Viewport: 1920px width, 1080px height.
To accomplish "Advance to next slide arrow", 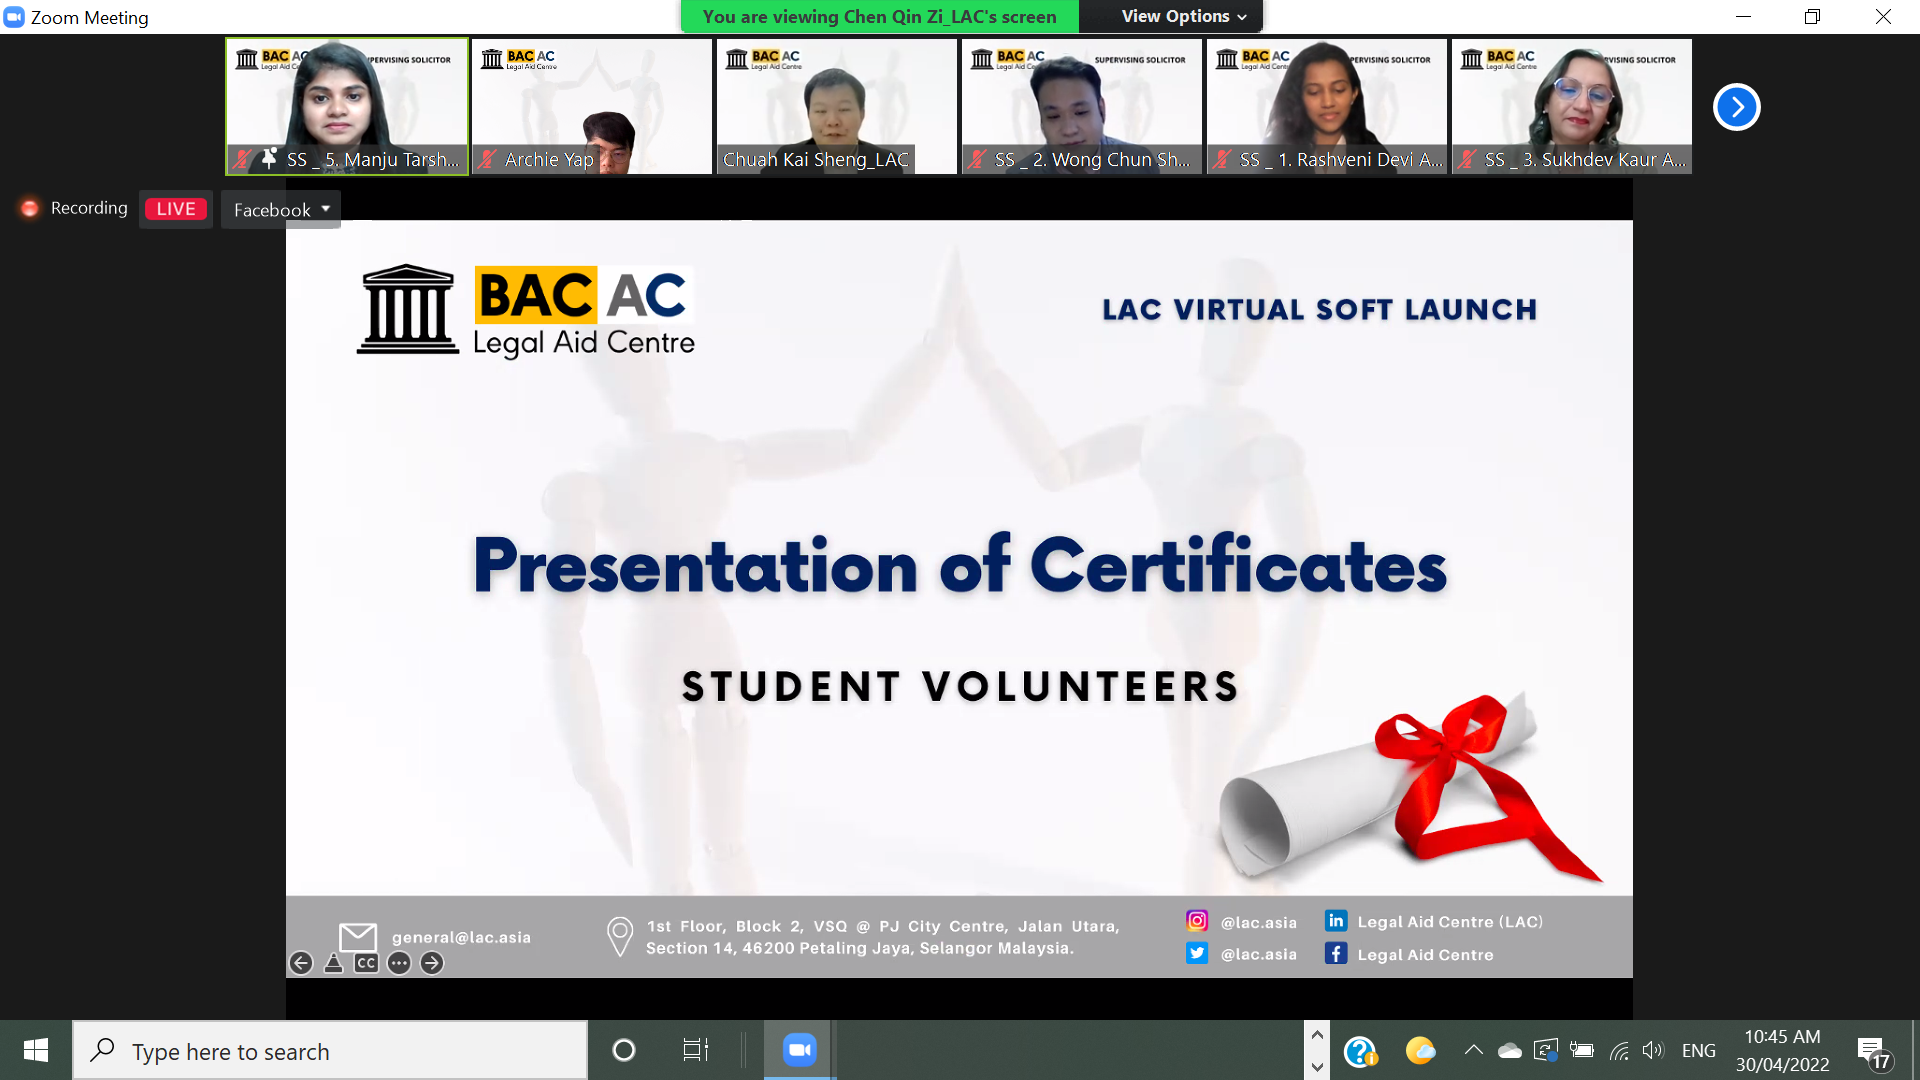I will [x=432, y=963].
